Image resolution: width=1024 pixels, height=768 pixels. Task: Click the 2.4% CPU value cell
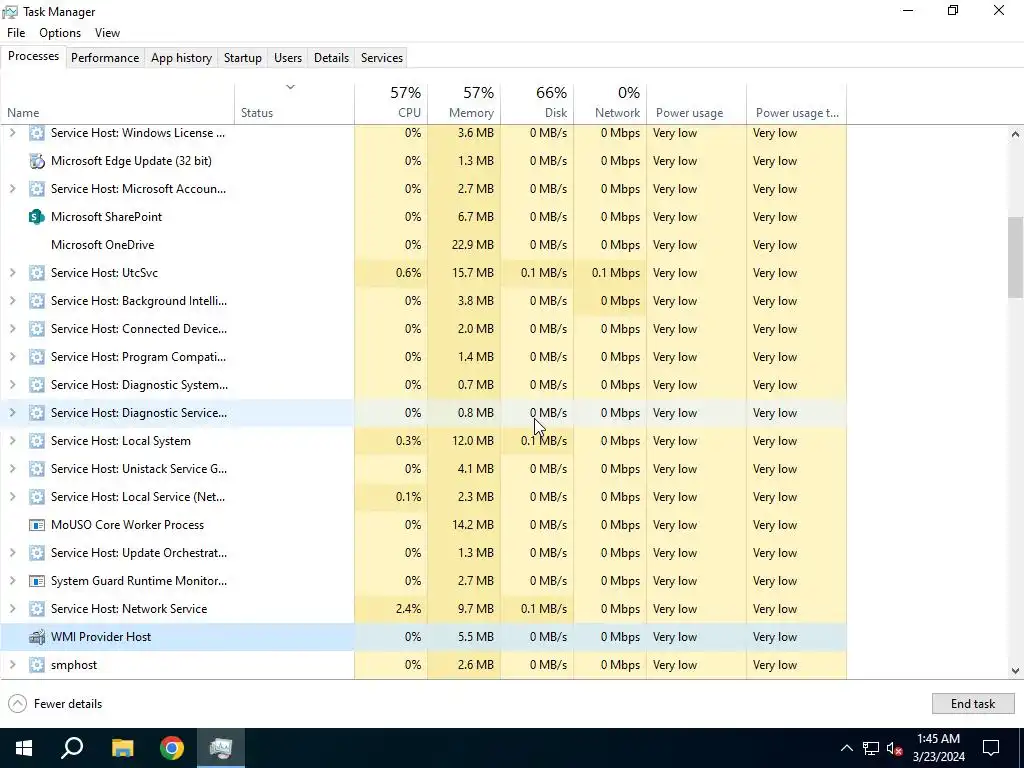(391, 609)
